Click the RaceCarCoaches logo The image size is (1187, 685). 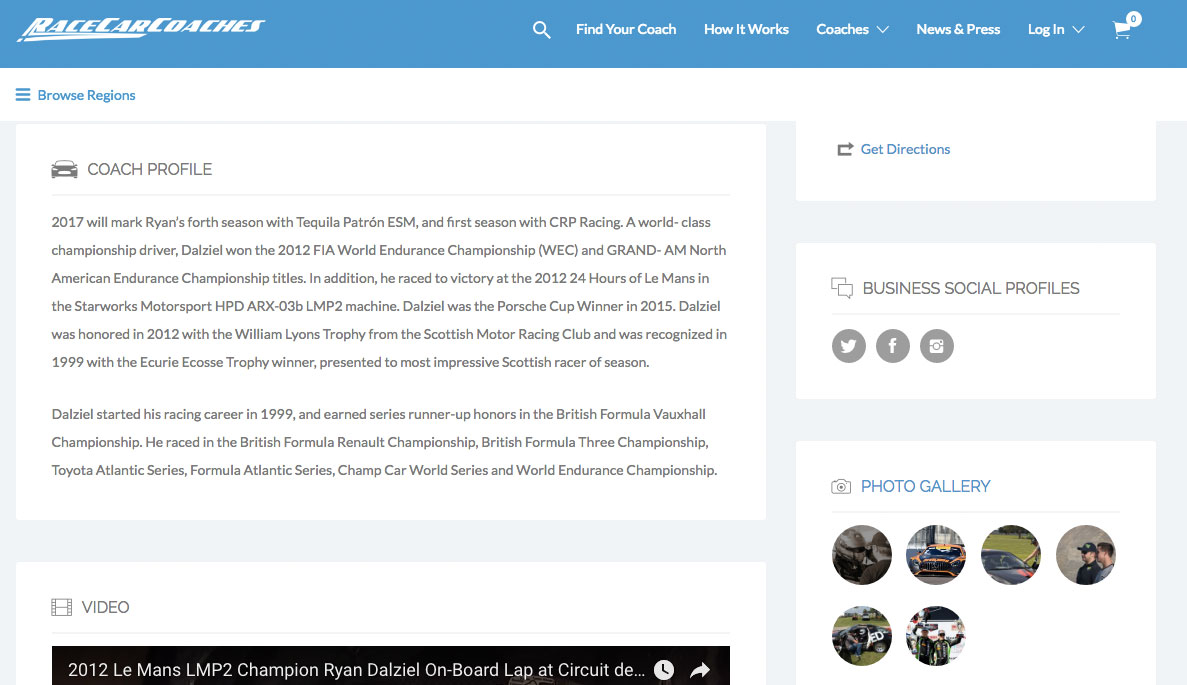coord(141,29)
